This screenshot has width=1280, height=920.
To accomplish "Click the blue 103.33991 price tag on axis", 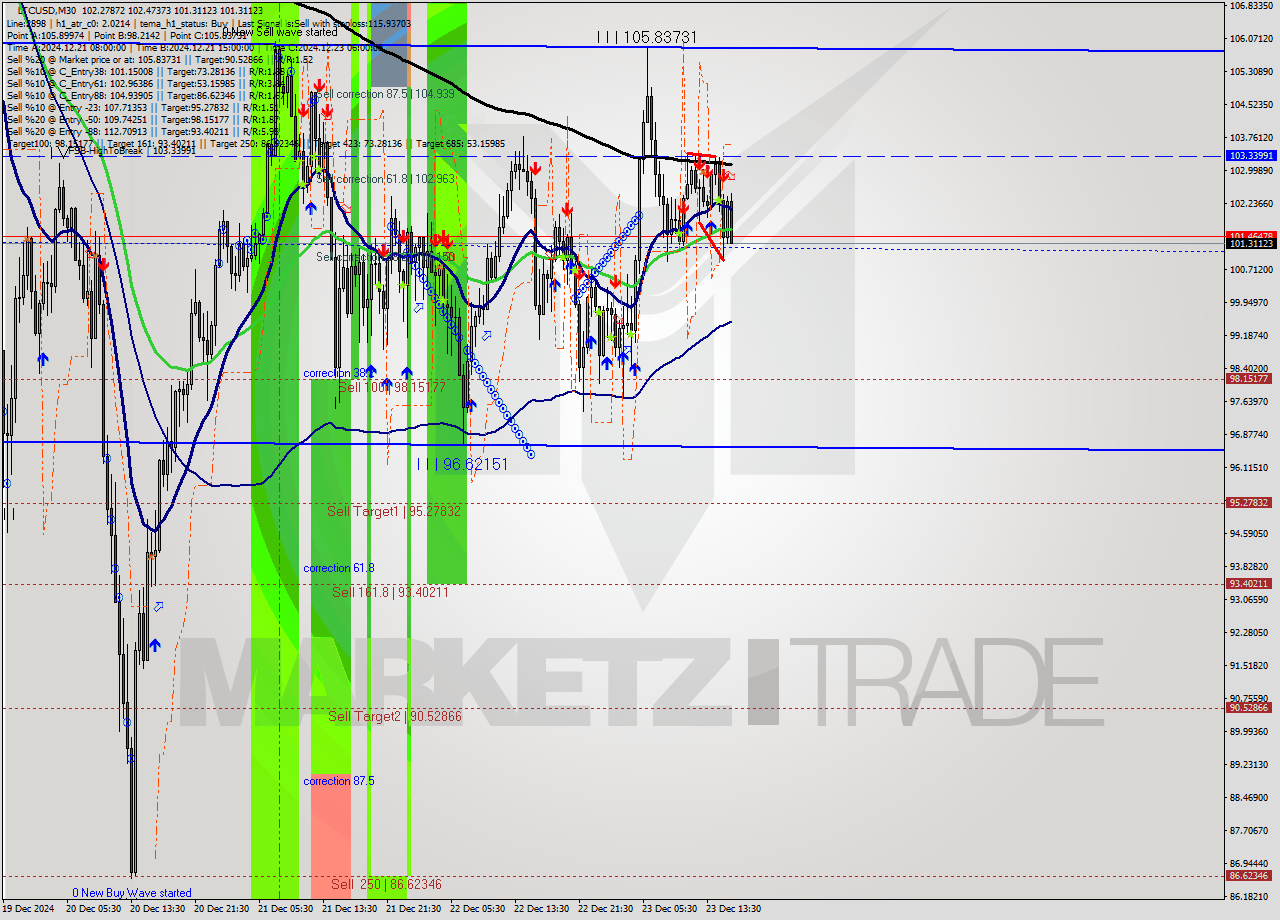I will click(x=1251, y=156).
